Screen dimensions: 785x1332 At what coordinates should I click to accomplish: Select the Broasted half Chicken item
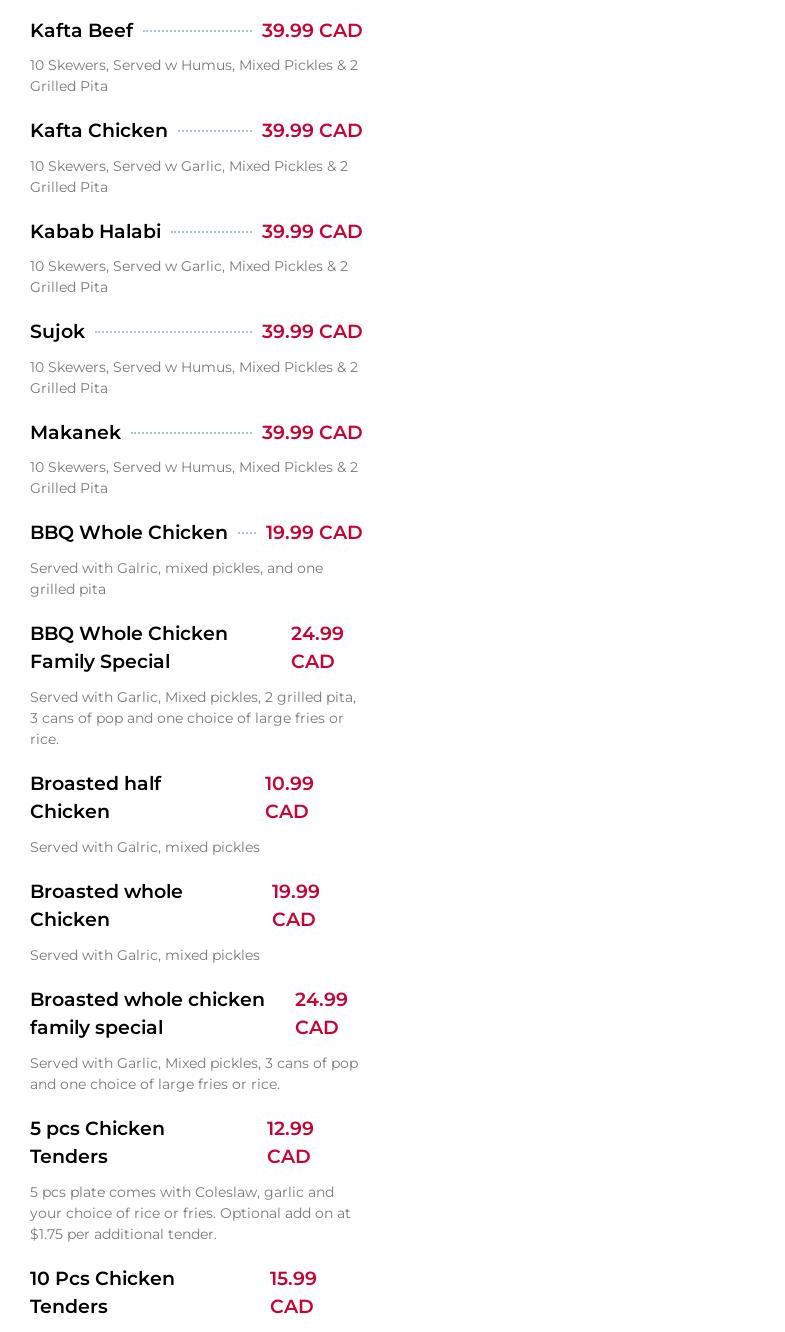coord(95,797)
